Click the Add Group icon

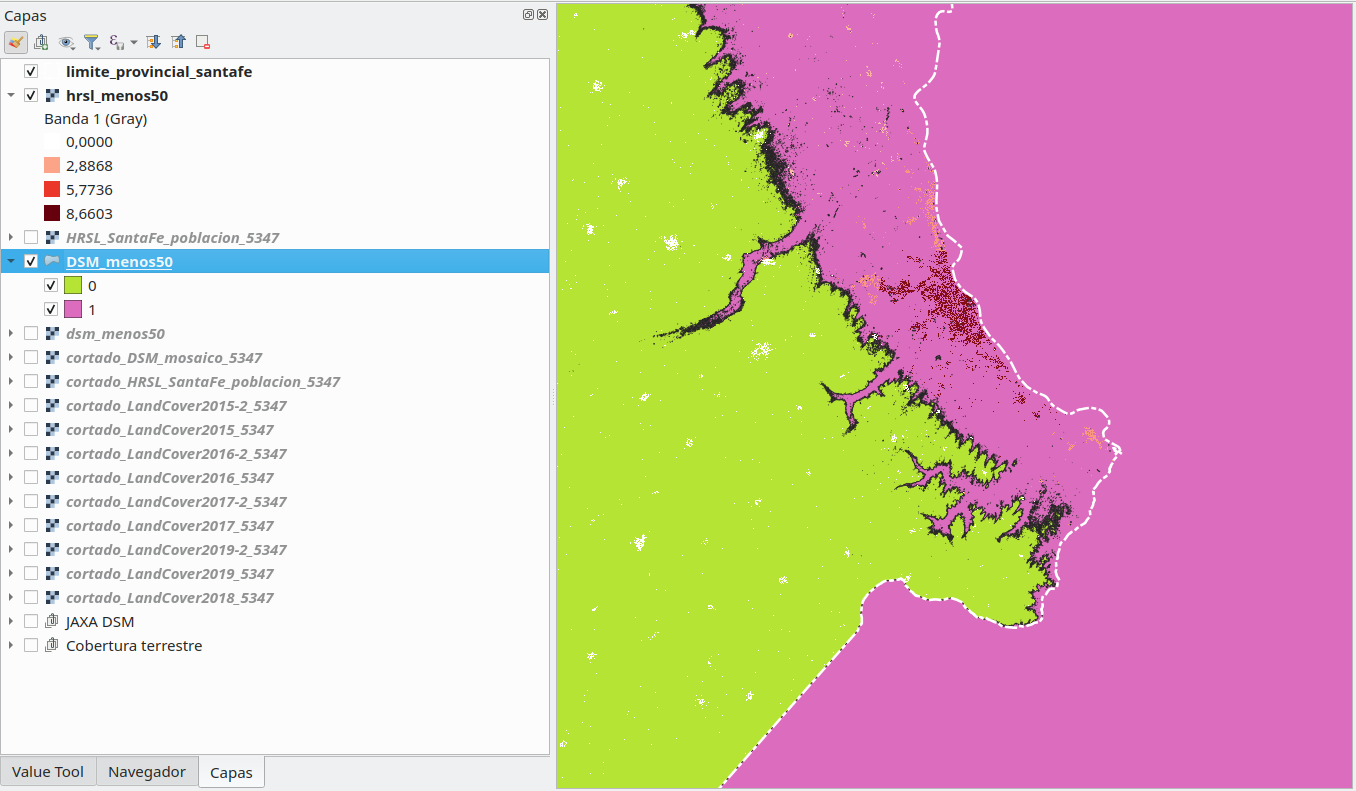click(x=41, y=42)
